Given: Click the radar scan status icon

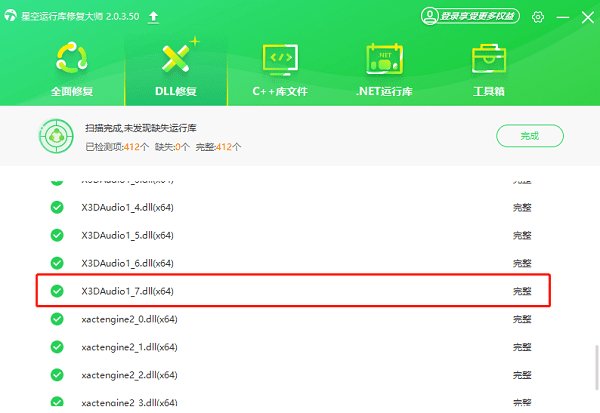Looking at the screenshot, I should [56, 136].
